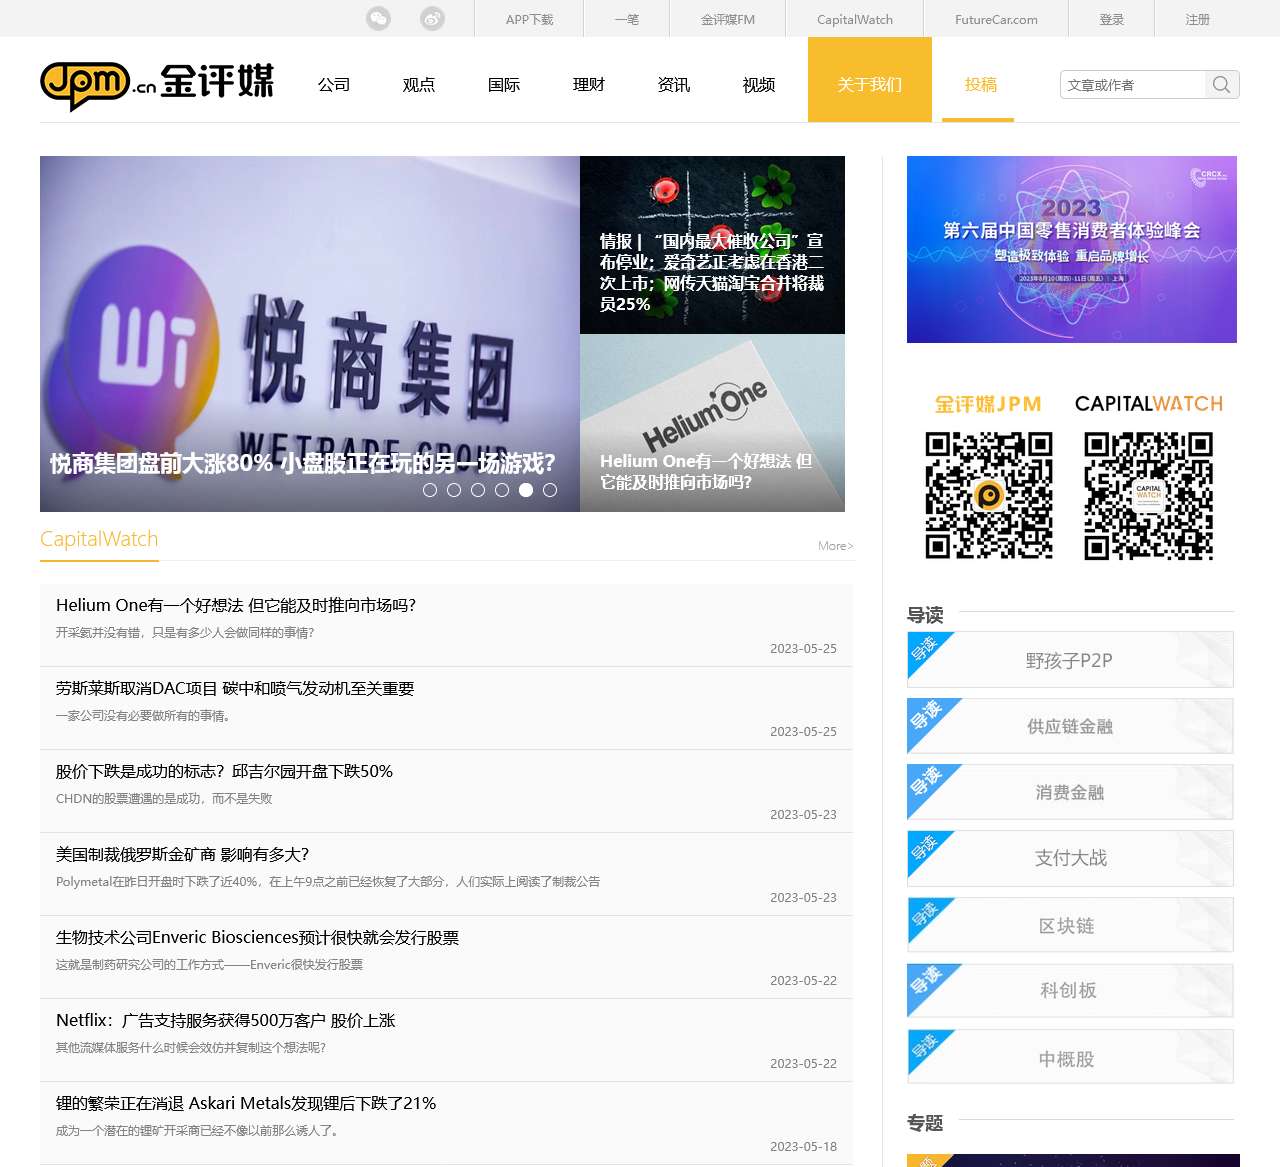Click the Weibo share icon
Image resolution: width=1280 pixels, height=1167 pixels.
pyautogui.click(x=432, y=18)
